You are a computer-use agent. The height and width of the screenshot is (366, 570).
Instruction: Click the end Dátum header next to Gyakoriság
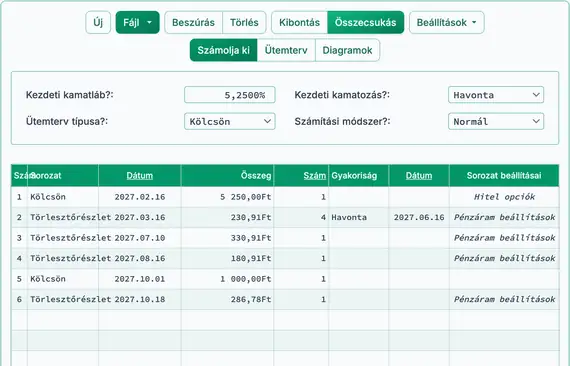[419, 176]
